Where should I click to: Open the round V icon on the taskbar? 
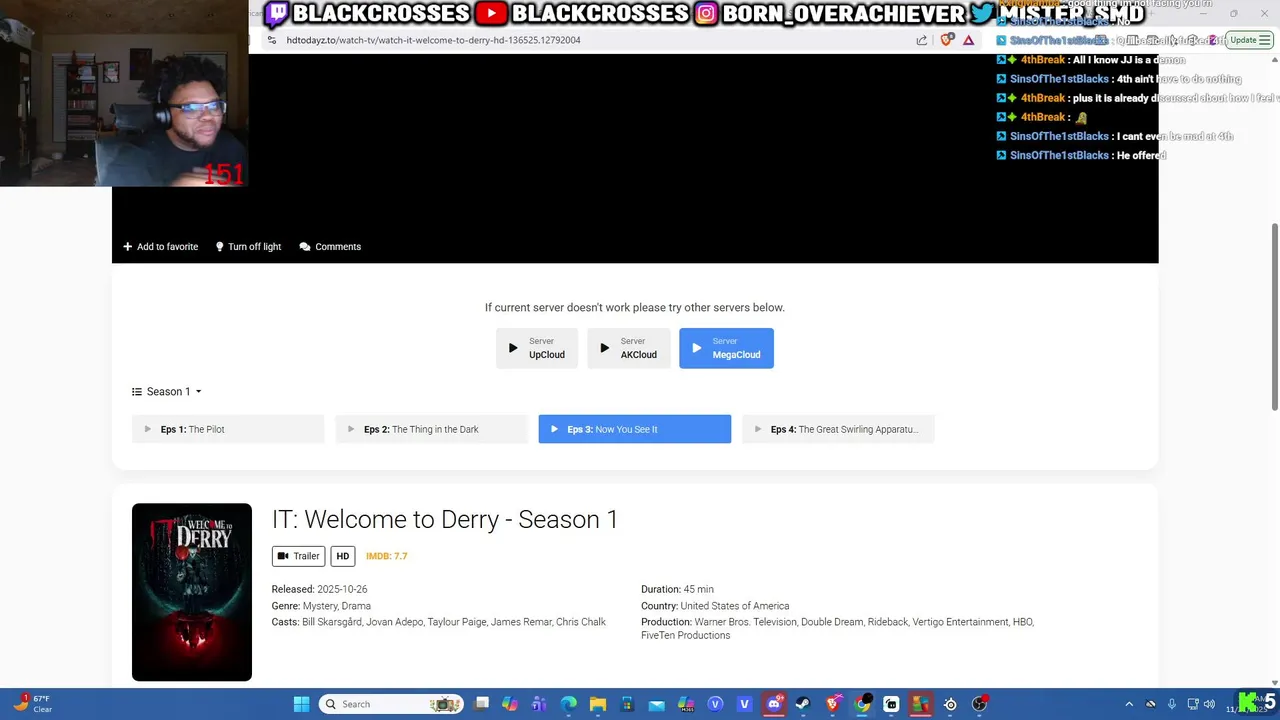[715, 704]
